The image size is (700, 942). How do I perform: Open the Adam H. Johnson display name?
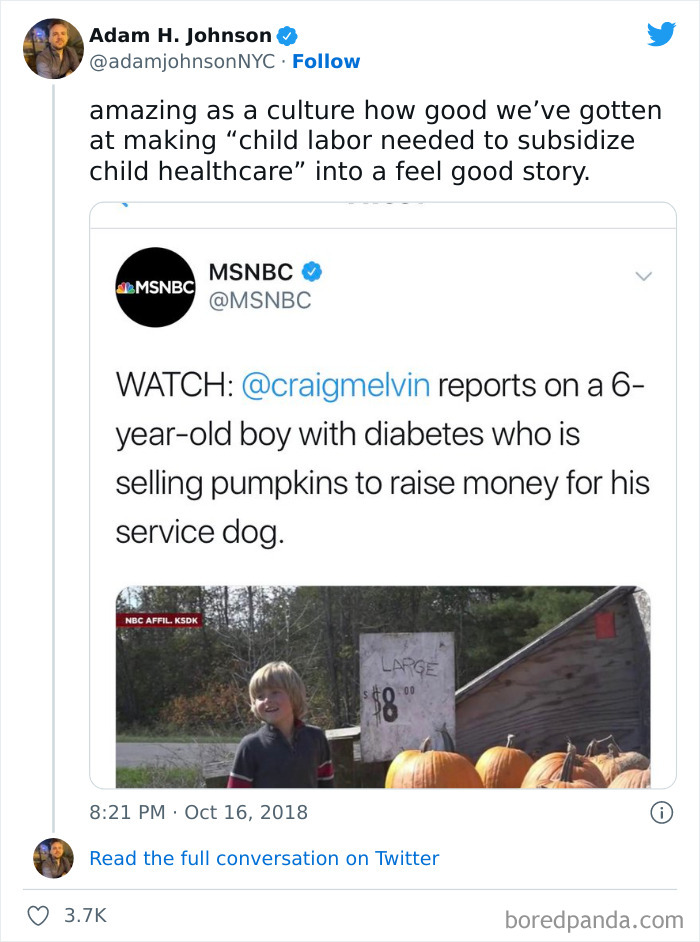180,36
